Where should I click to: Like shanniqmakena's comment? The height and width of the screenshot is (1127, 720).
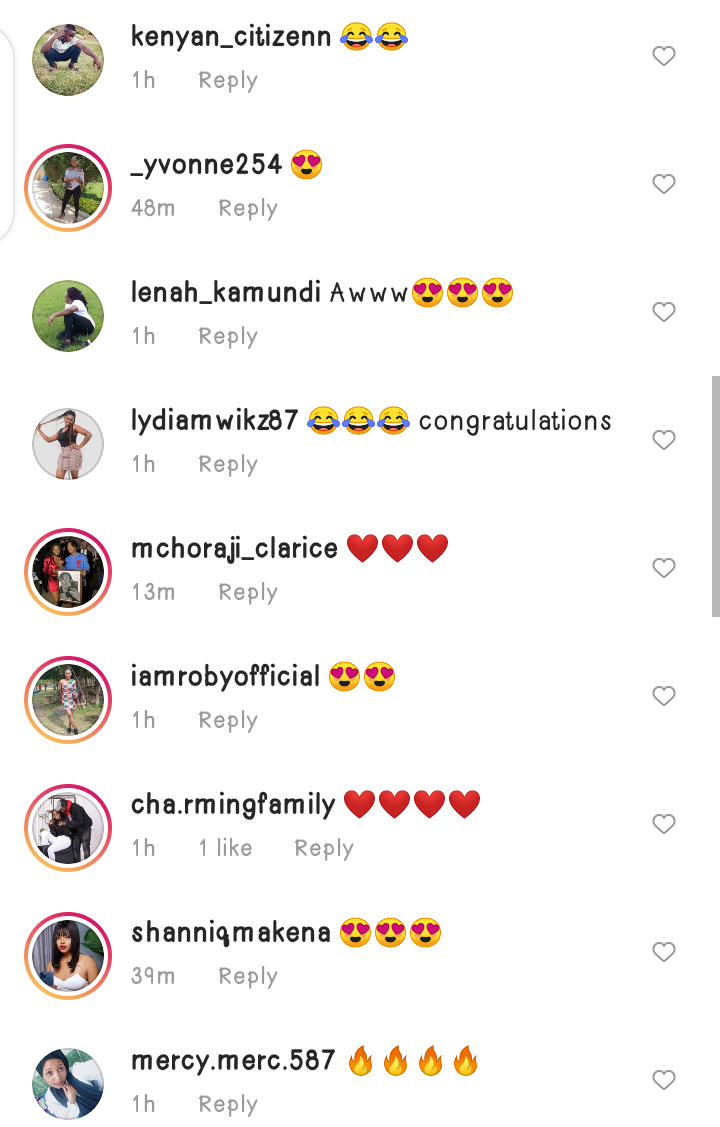tap(663, 952)
